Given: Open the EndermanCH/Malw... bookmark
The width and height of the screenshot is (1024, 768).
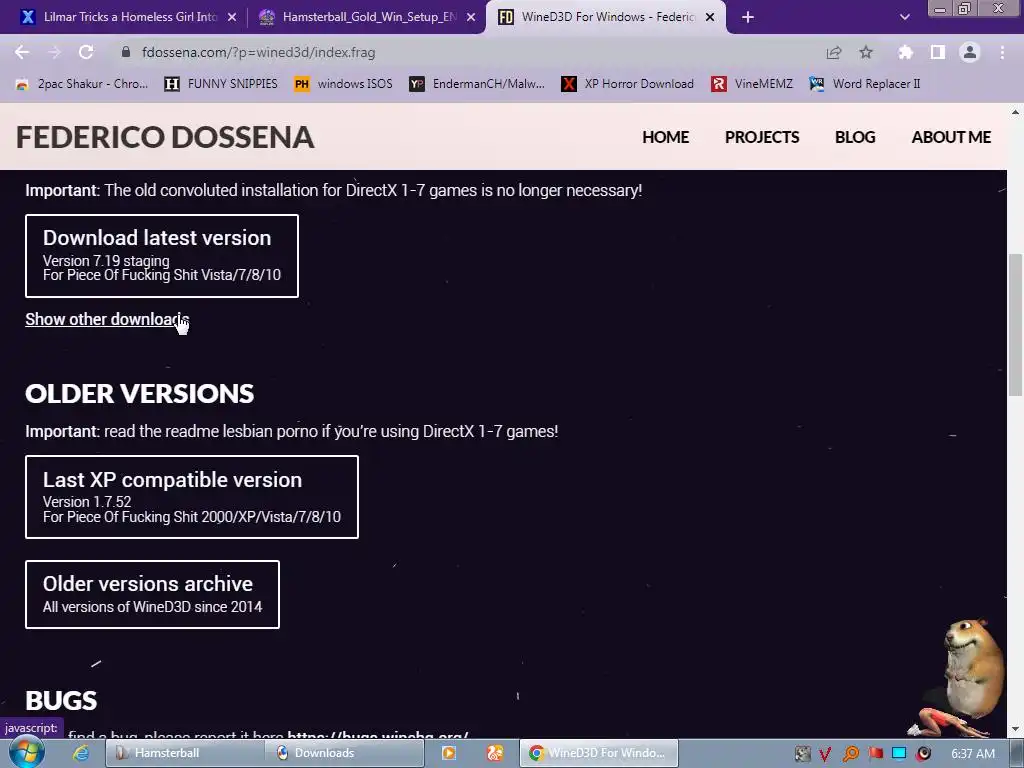Looking at the screenshot, I should tap(477, 84).
